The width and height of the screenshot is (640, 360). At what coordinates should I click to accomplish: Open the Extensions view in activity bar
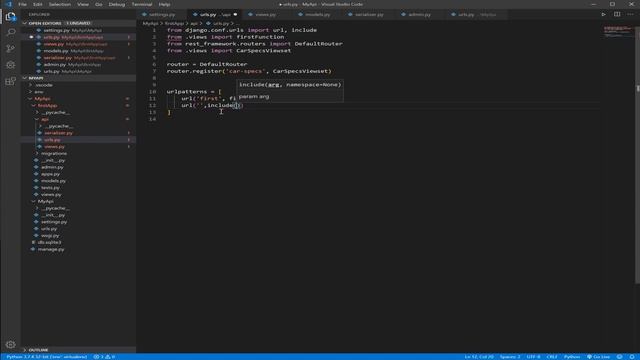pos(11,81)
